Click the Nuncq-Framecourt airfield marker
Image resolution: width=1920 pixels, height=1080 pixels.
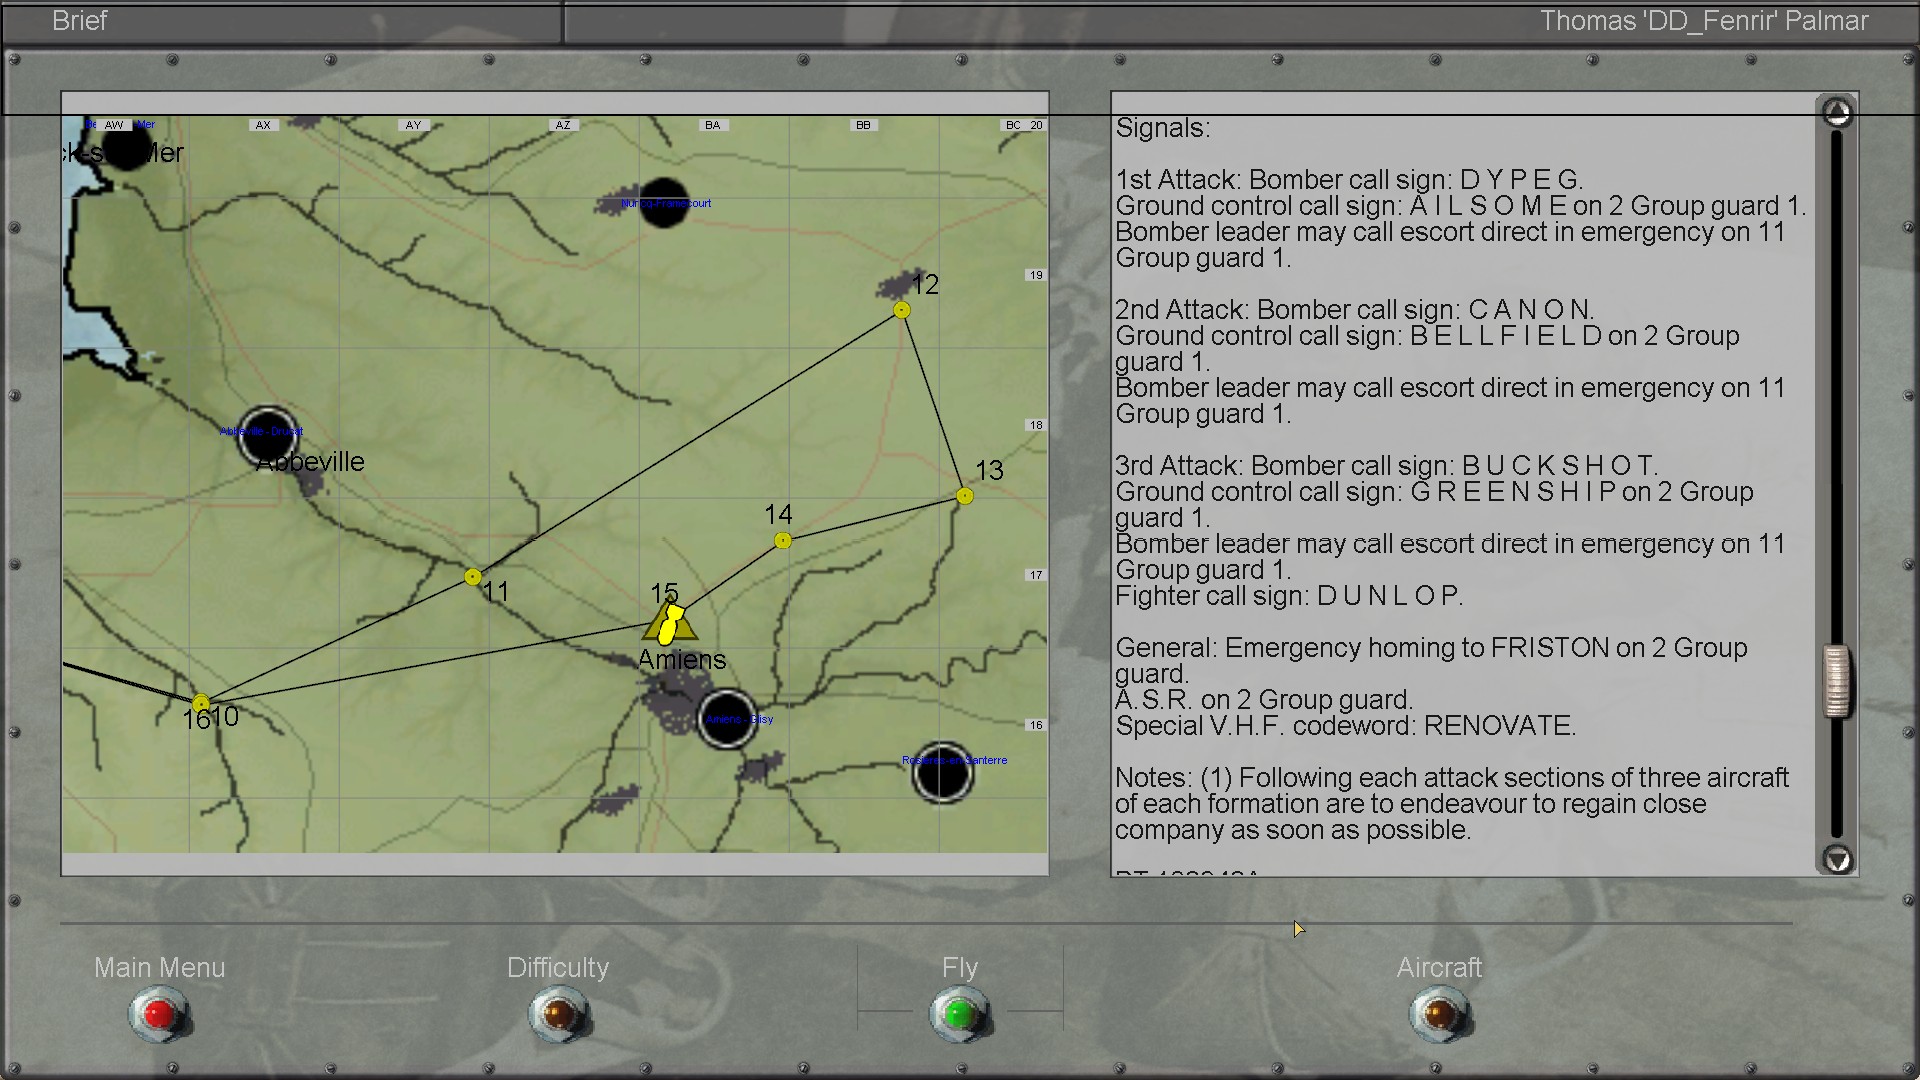(x=663, y=203)
